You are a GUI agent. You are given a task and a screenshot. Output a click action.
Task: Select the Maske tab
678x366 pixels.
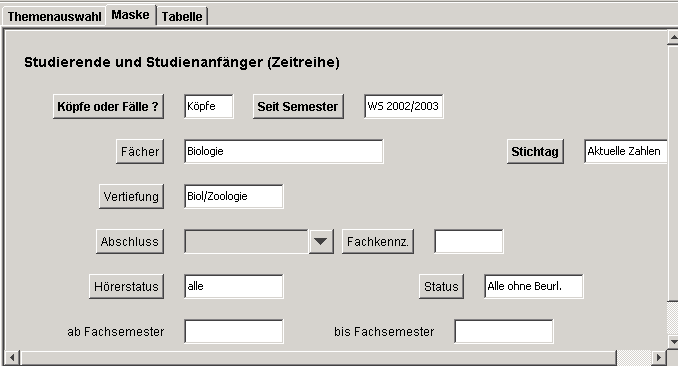[x=130, y=15]
